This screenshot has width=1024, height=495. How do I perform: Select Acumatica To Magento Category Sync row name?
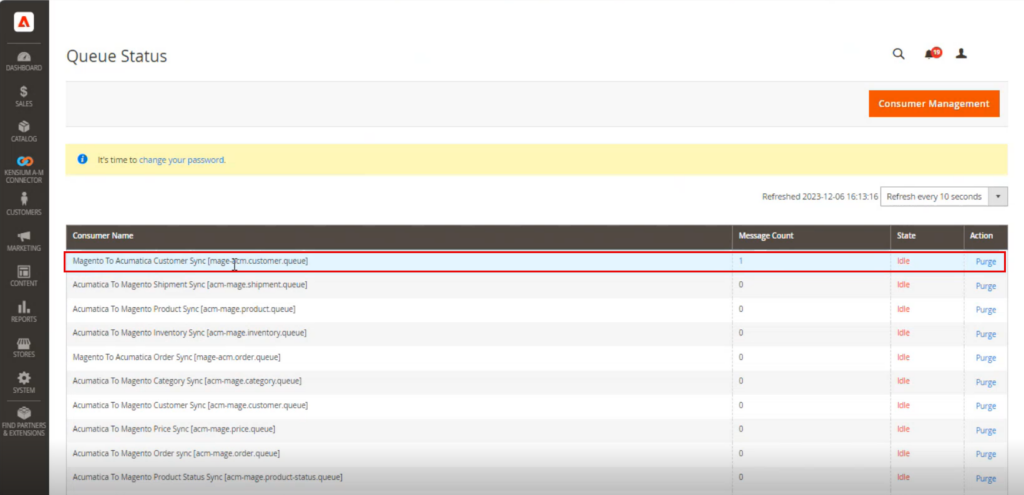click(x=187, y=381)
